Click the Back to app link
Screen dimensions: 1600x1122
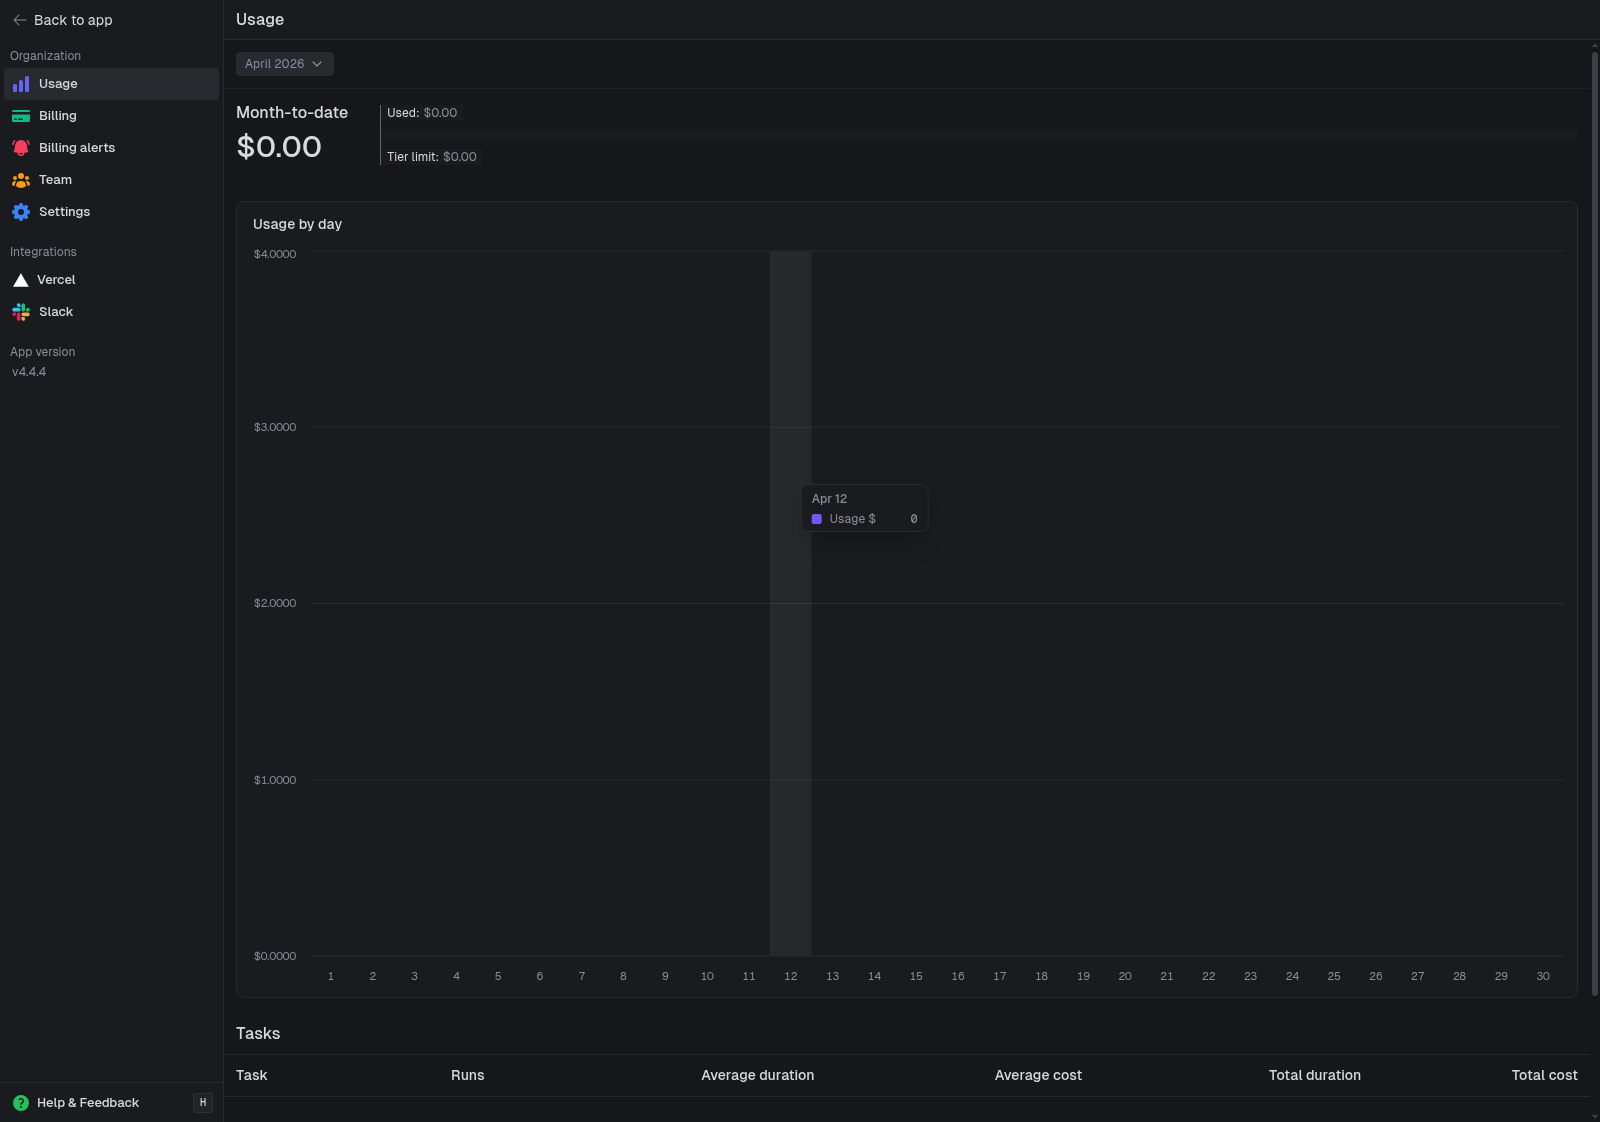(73, 20)
